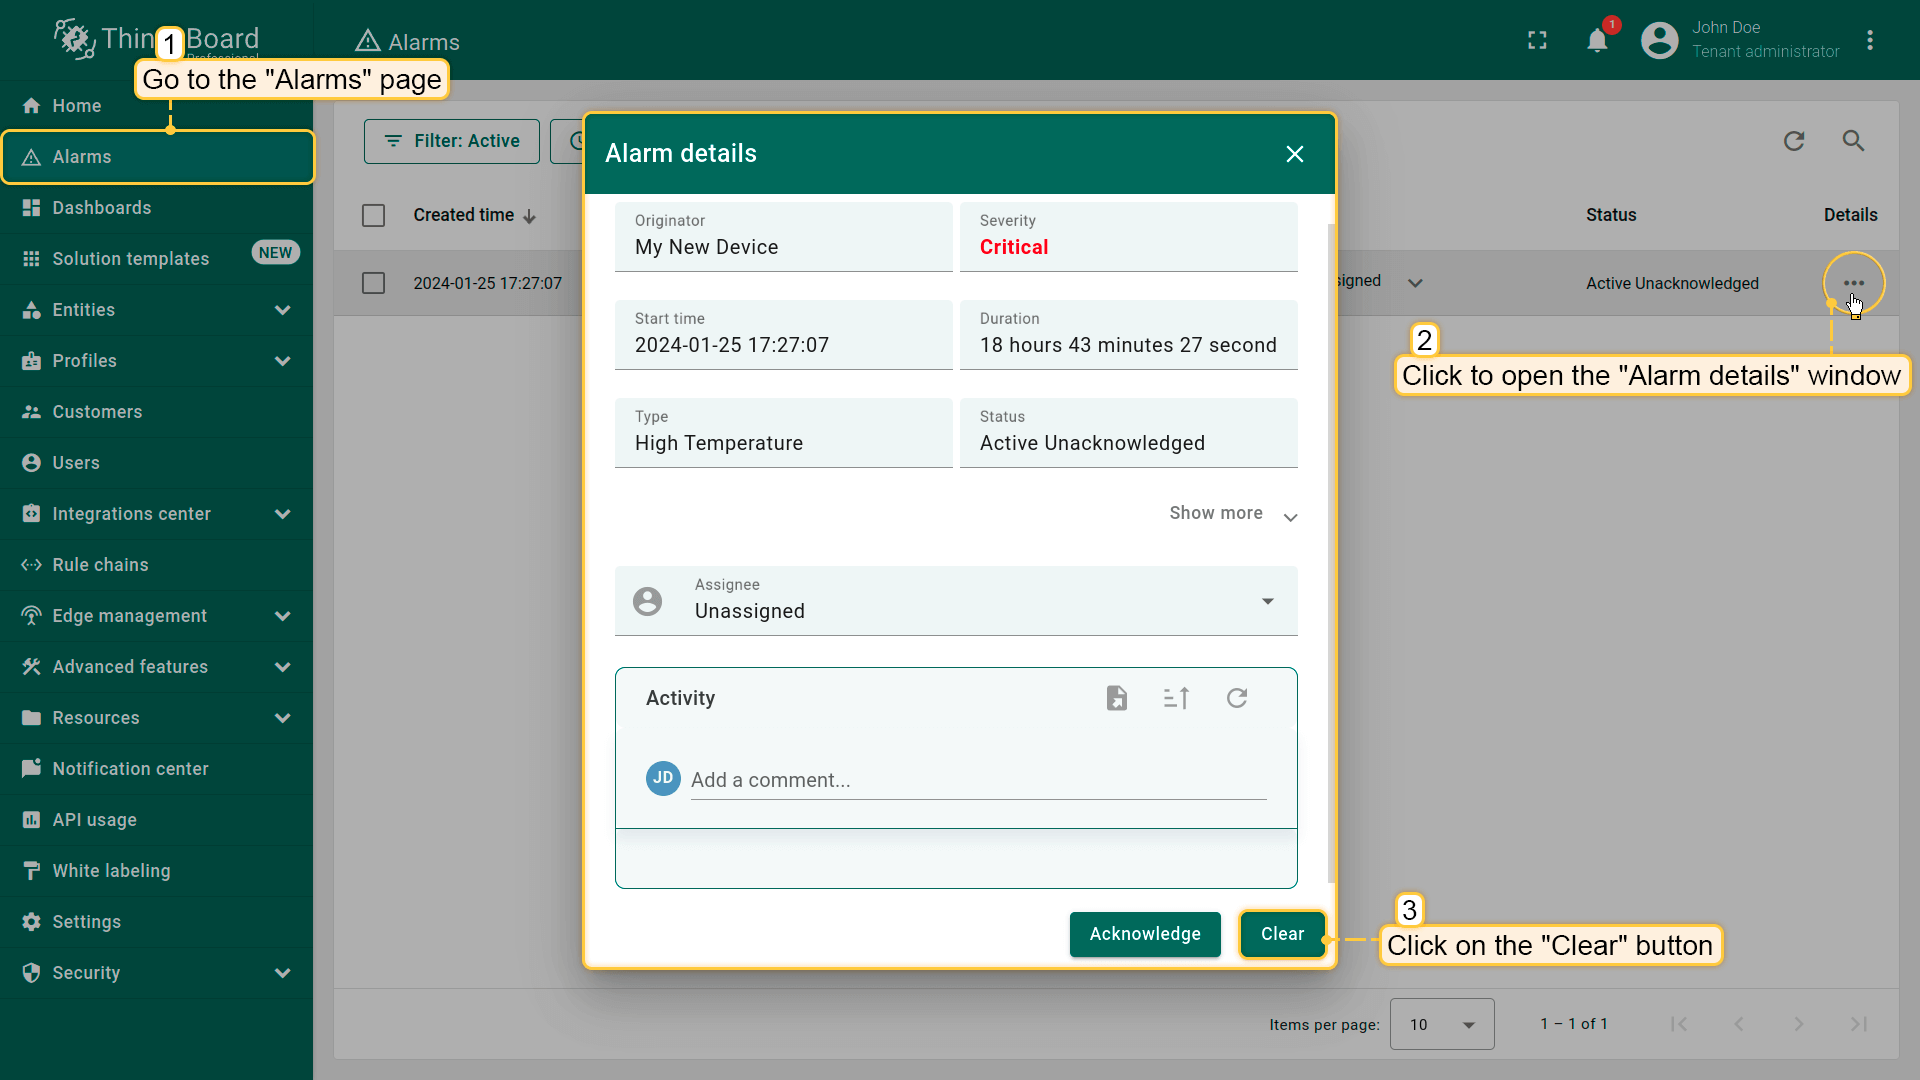Screen dimensions: 1920x1080
Task: Select all alarms header checkbox
Action: coord(373,215)
